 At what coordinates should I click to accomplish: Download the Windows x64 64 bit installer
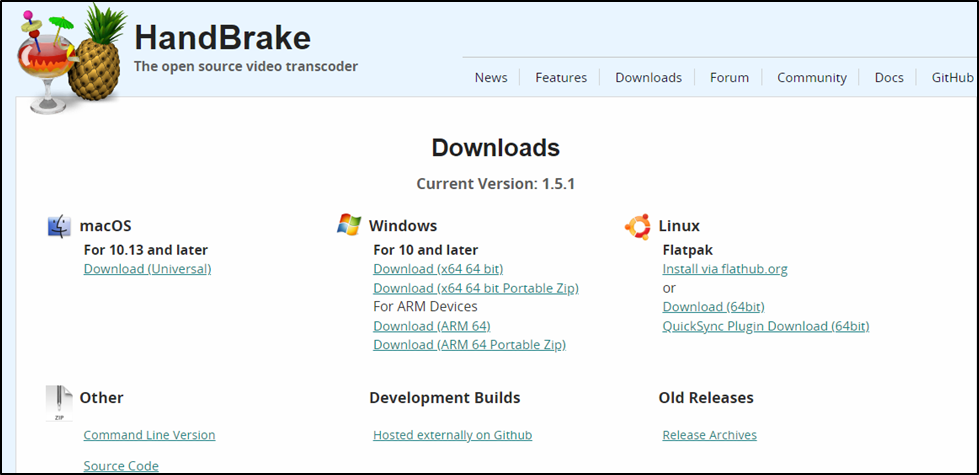coord(438,269)
